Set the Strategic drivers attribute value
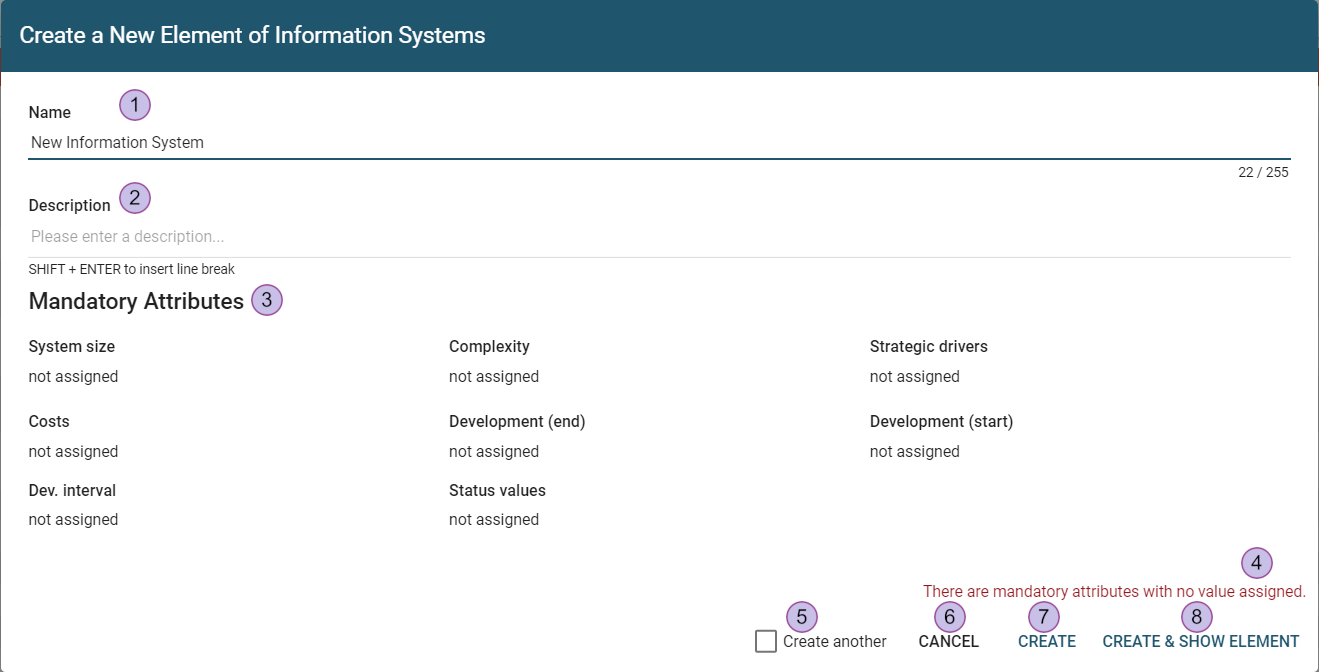Screen dimensions: 1319x672 point(914,377)
